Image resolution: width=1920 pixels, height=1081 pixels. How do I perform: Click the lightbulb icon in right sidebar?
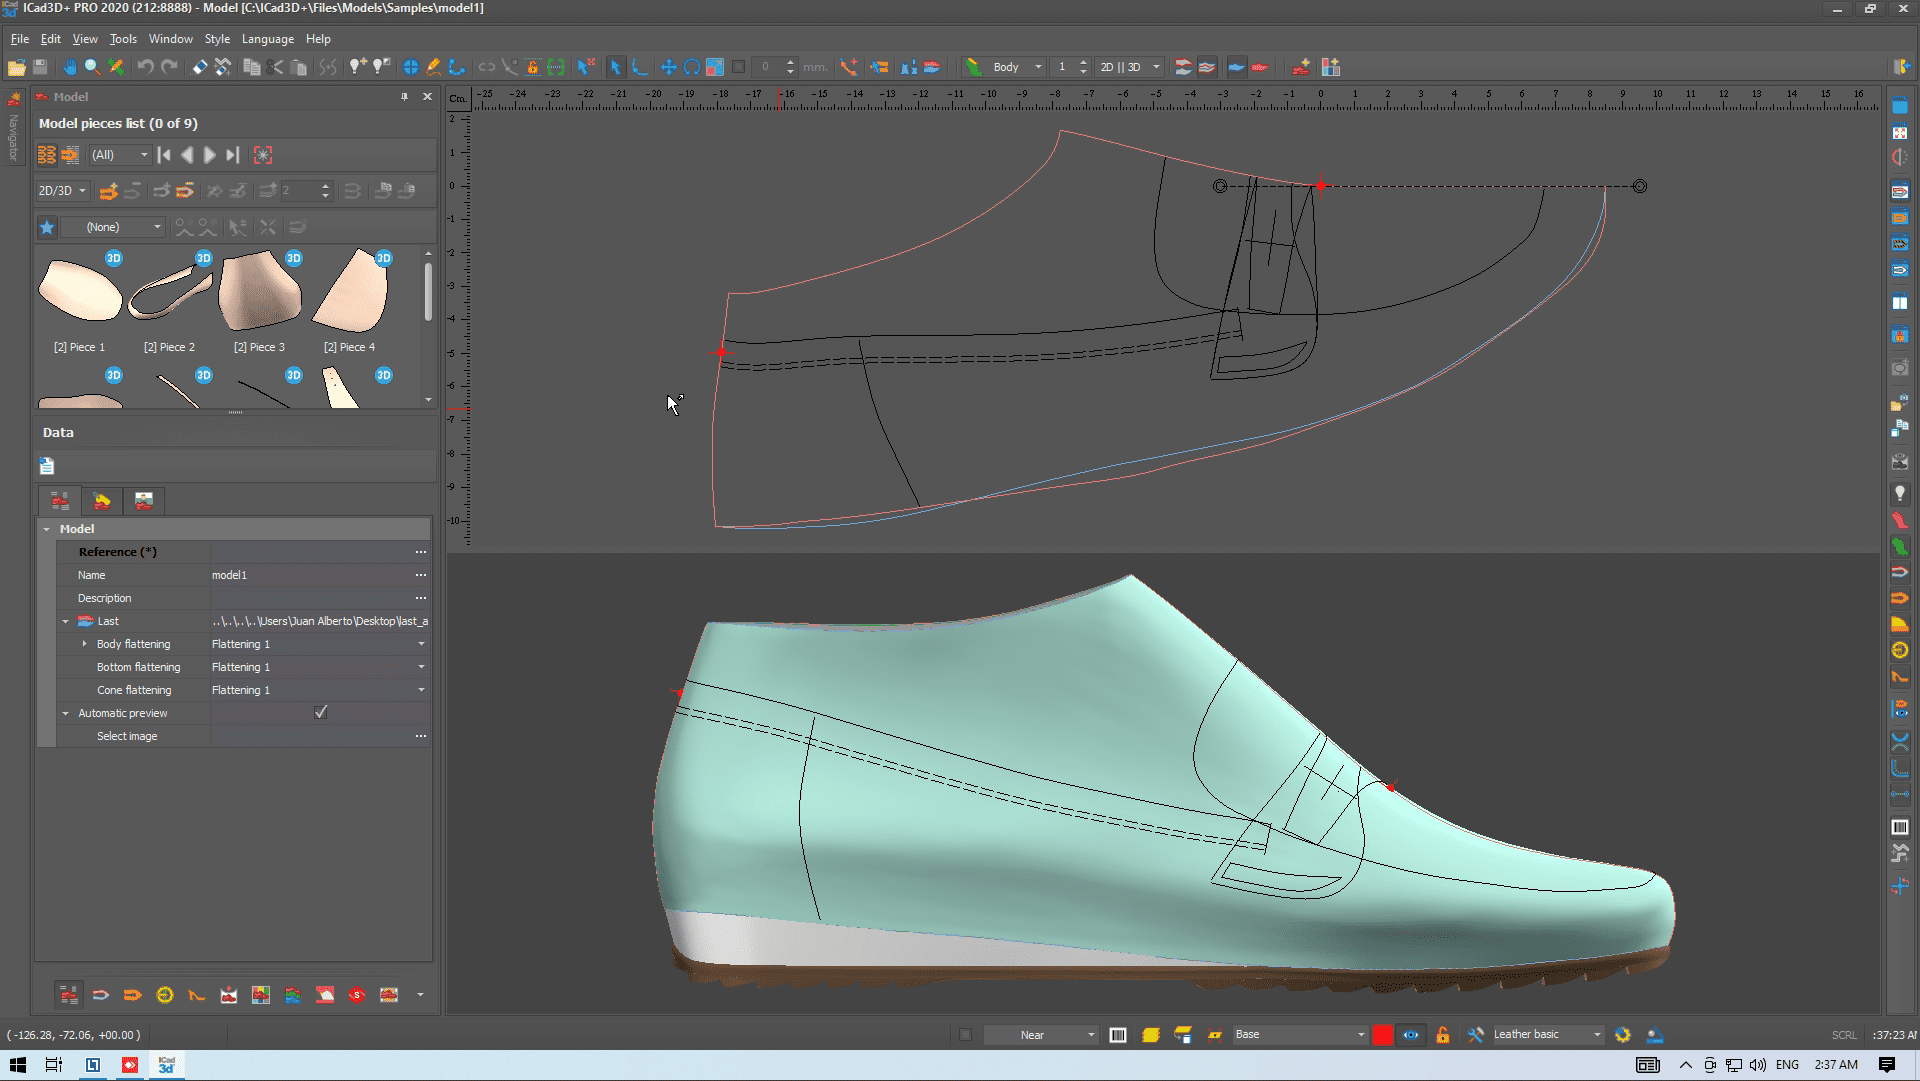coord(1899,494)
